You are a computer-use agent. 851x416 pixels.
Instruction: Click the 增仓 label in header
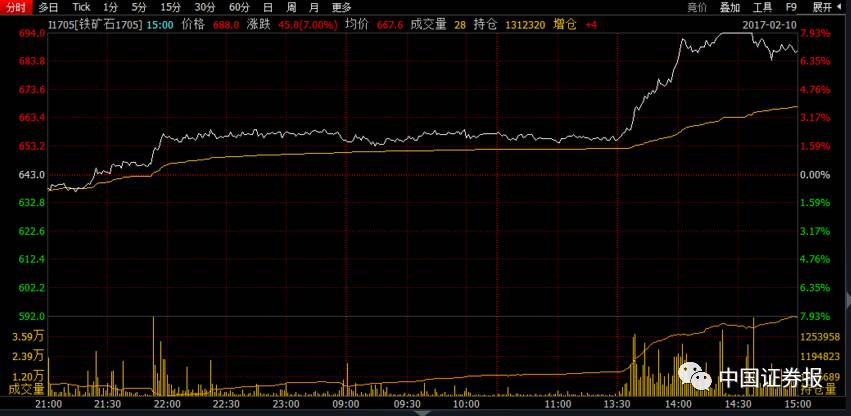pos(564,24)
